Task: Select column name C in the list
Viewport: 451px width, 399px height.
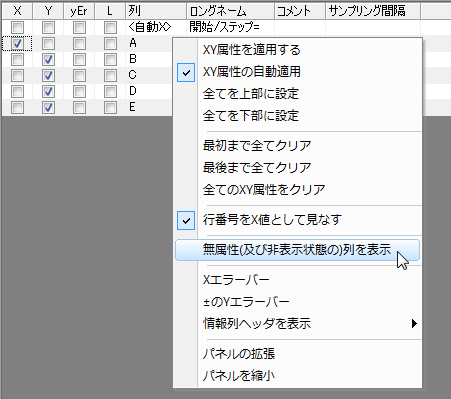Action: [133, 75]
